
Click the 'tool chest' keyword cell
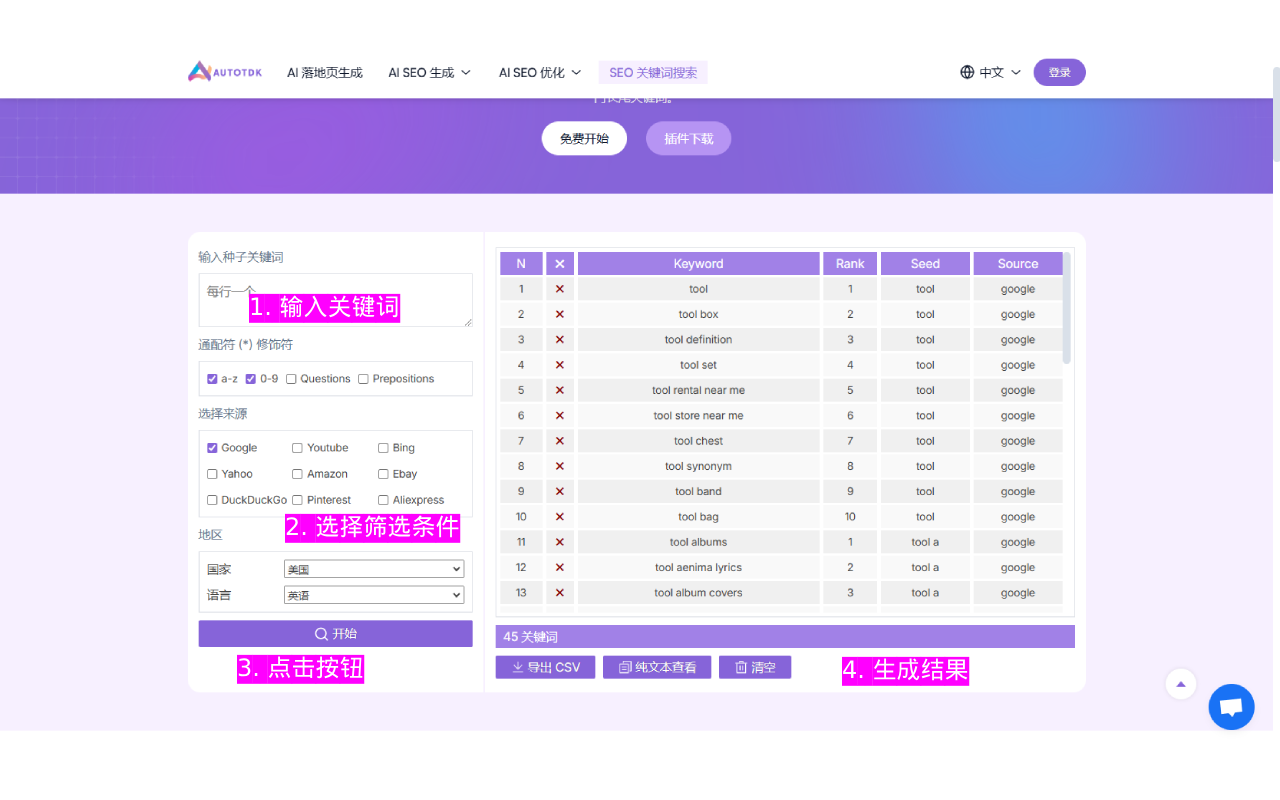pos(698,441)
